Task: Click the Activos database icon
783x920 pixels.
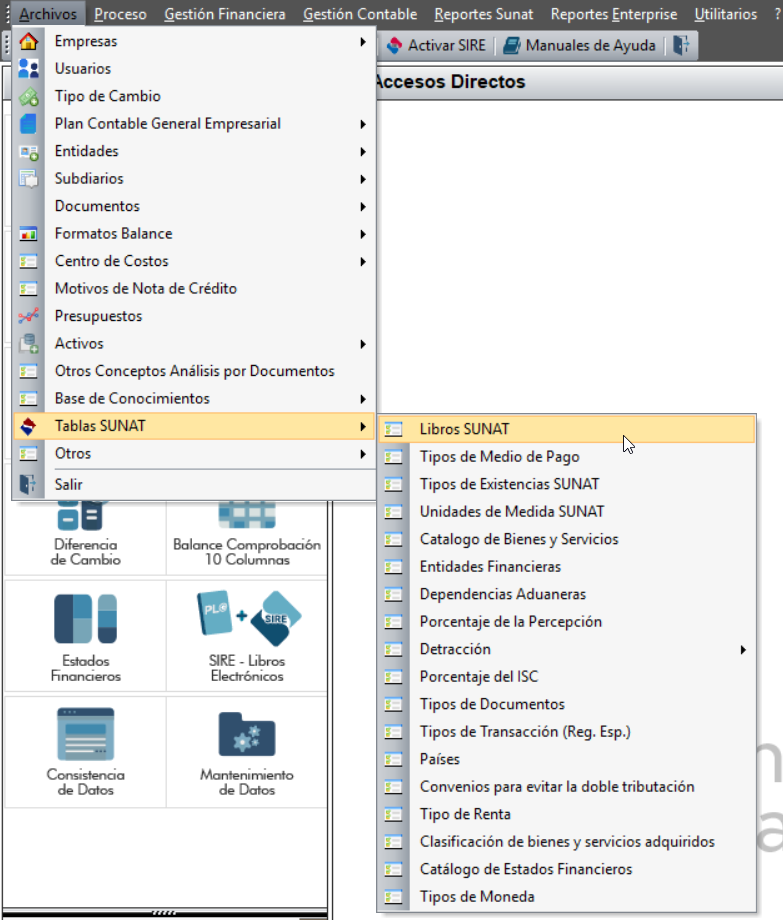Action: (x=28, y=343)
